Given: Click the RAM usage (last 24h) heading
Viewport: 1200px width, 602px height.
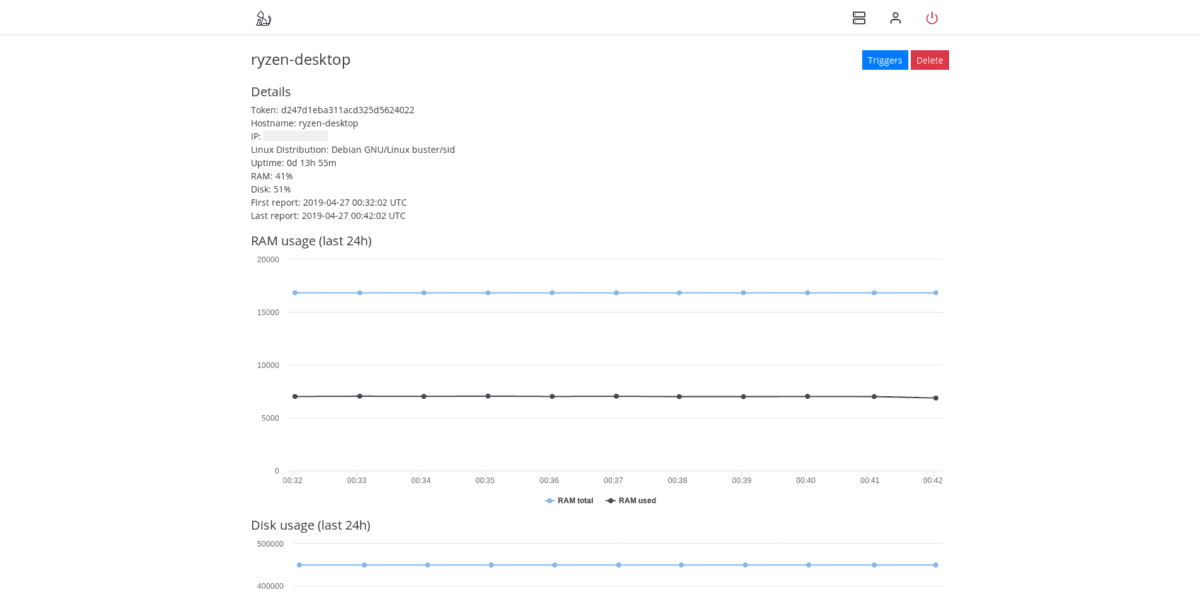Looking at the screenshot, I should [x=311, y=241].
